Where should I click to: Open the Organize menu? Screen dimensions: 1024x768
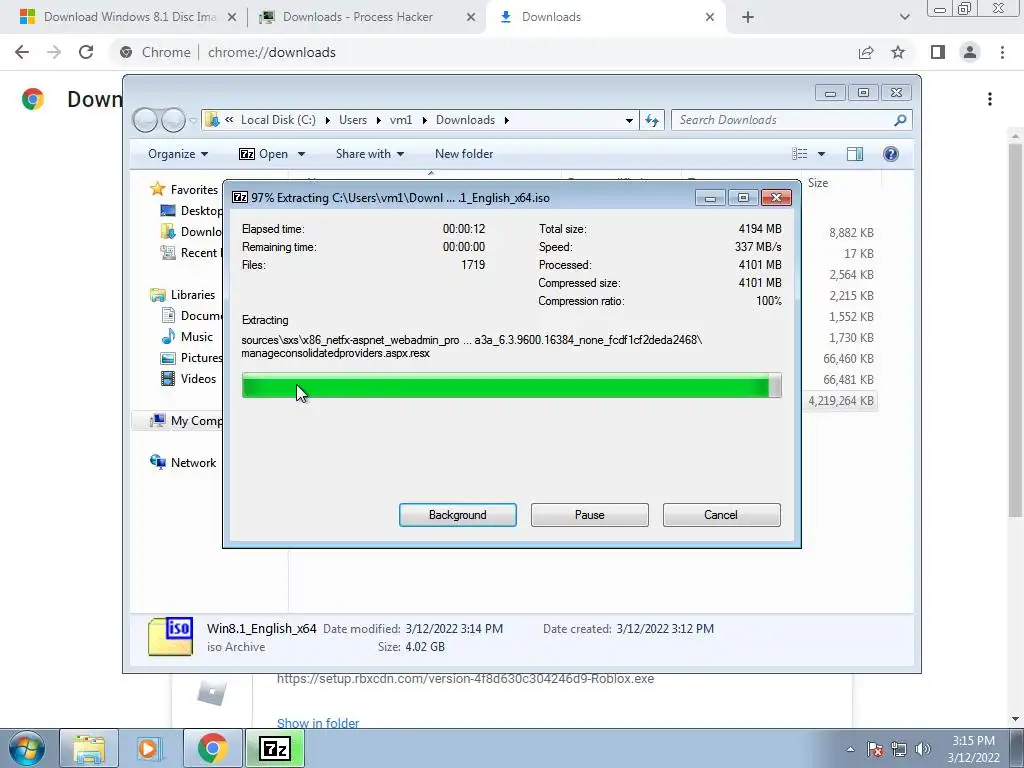178,154
